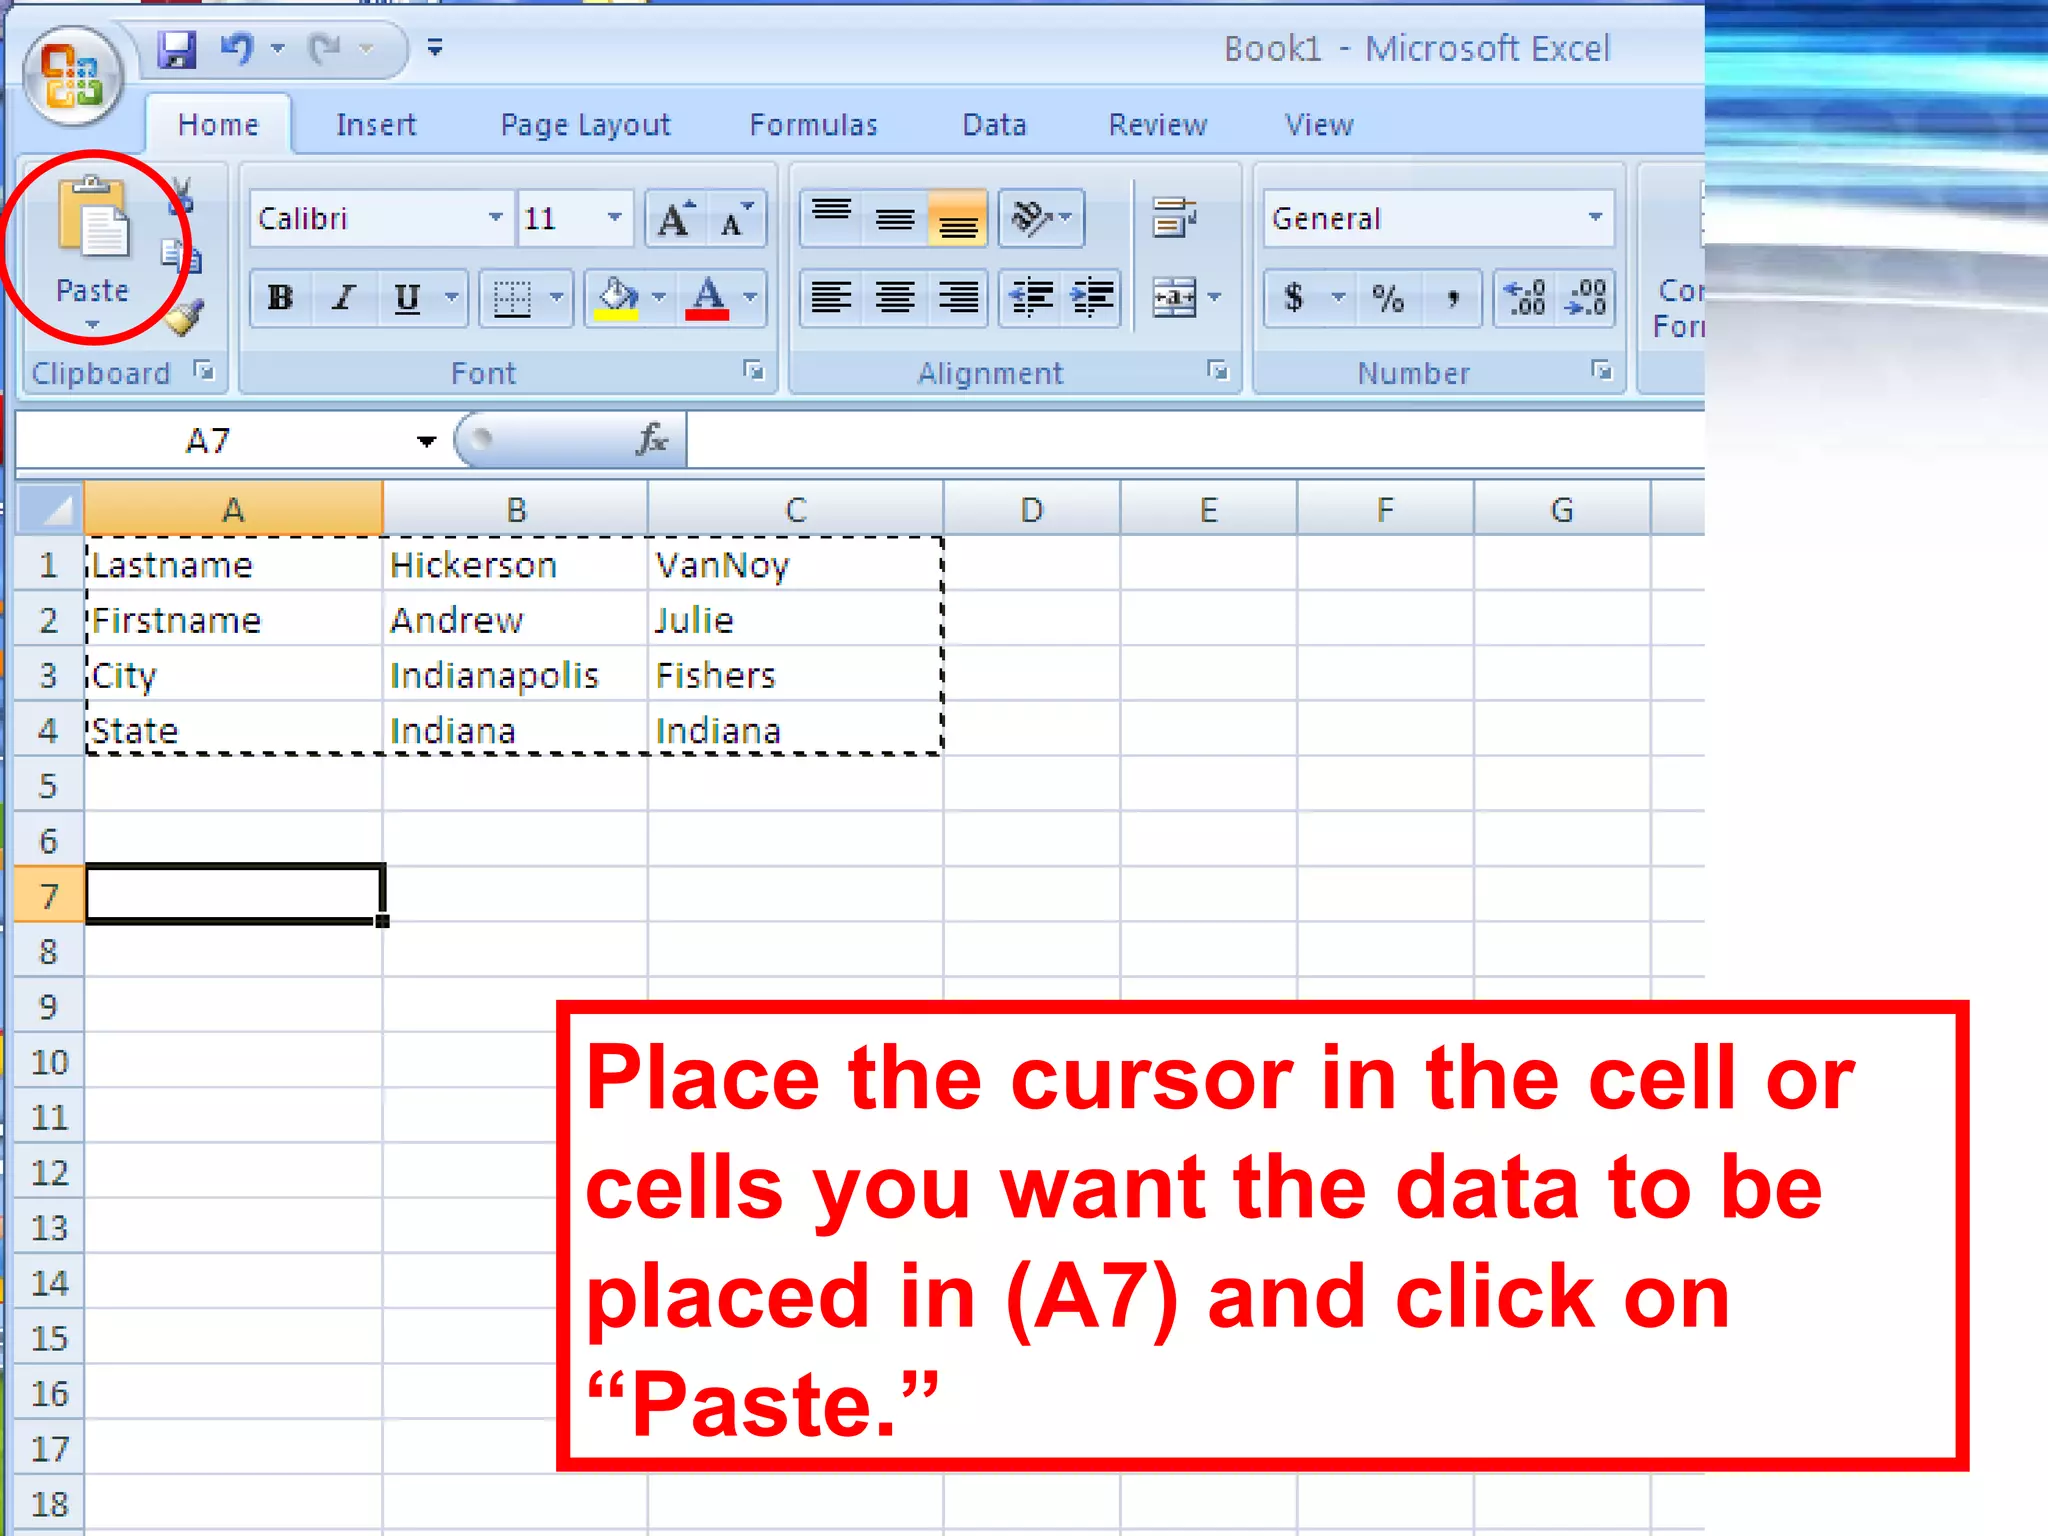Image resolution: width=2048 pixels, height=1536 pixels.
Task: Apply Comma Style
Action: tap(1452, 297)
